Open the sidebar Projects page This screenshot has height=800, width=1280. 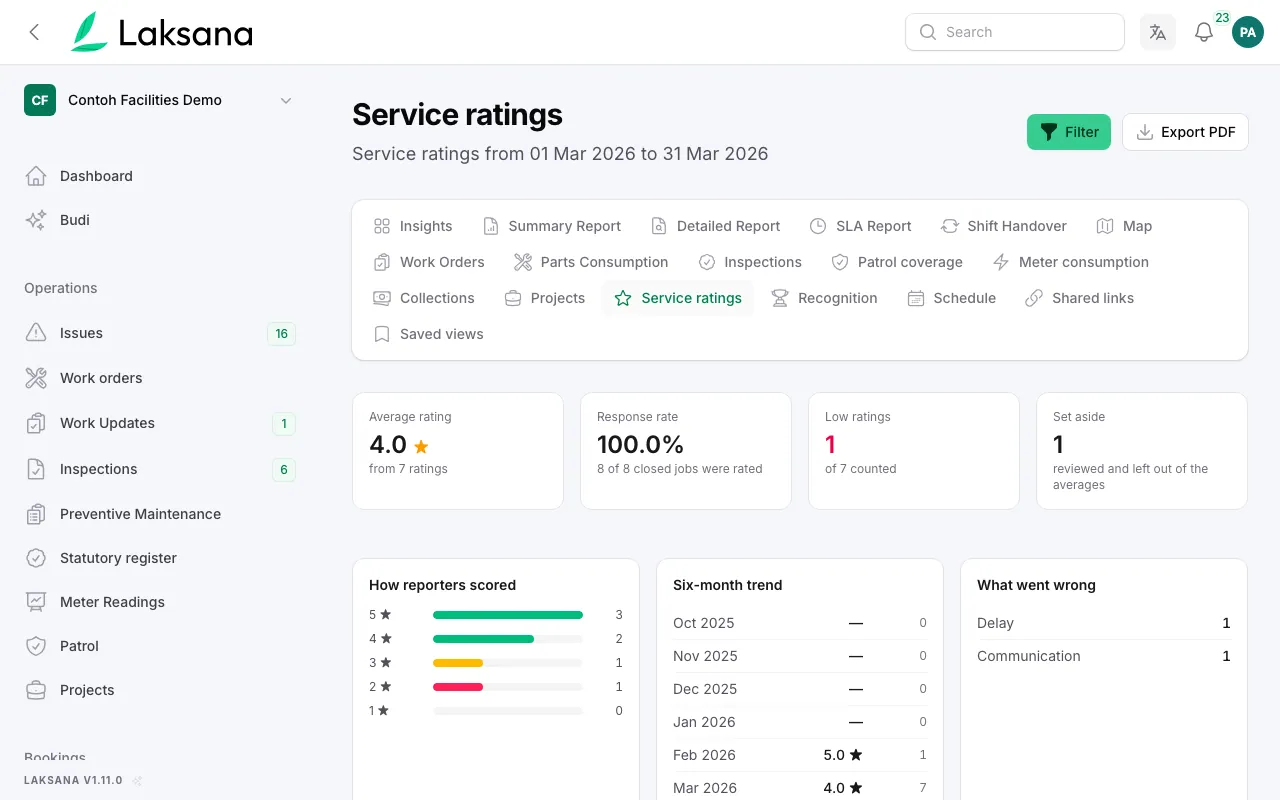(160, 690)
